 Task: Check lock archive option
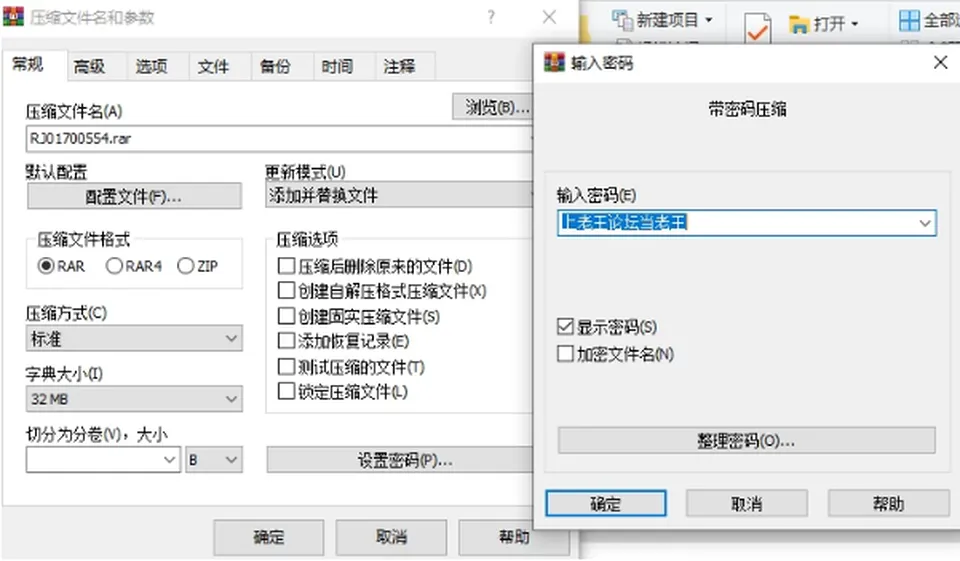coord(286,391)
